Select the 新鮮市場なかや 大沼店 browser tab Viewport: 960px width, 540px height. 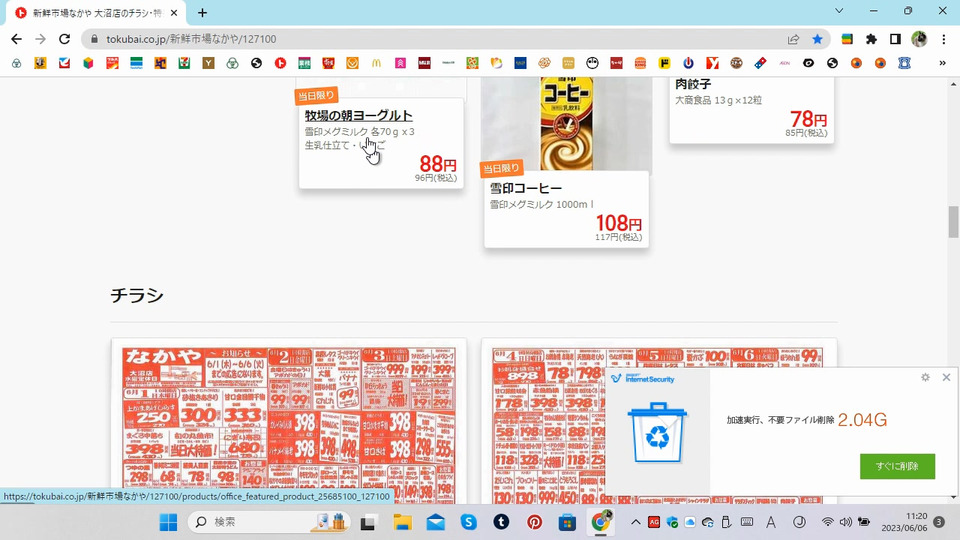(x=97, y=13)
